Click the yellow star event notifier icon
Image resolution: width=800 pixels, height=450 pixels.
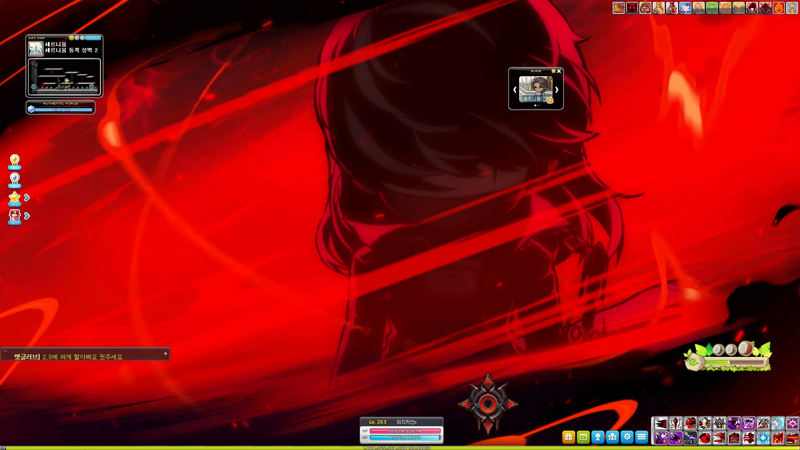pyautogui.click(x=14, y=198)
